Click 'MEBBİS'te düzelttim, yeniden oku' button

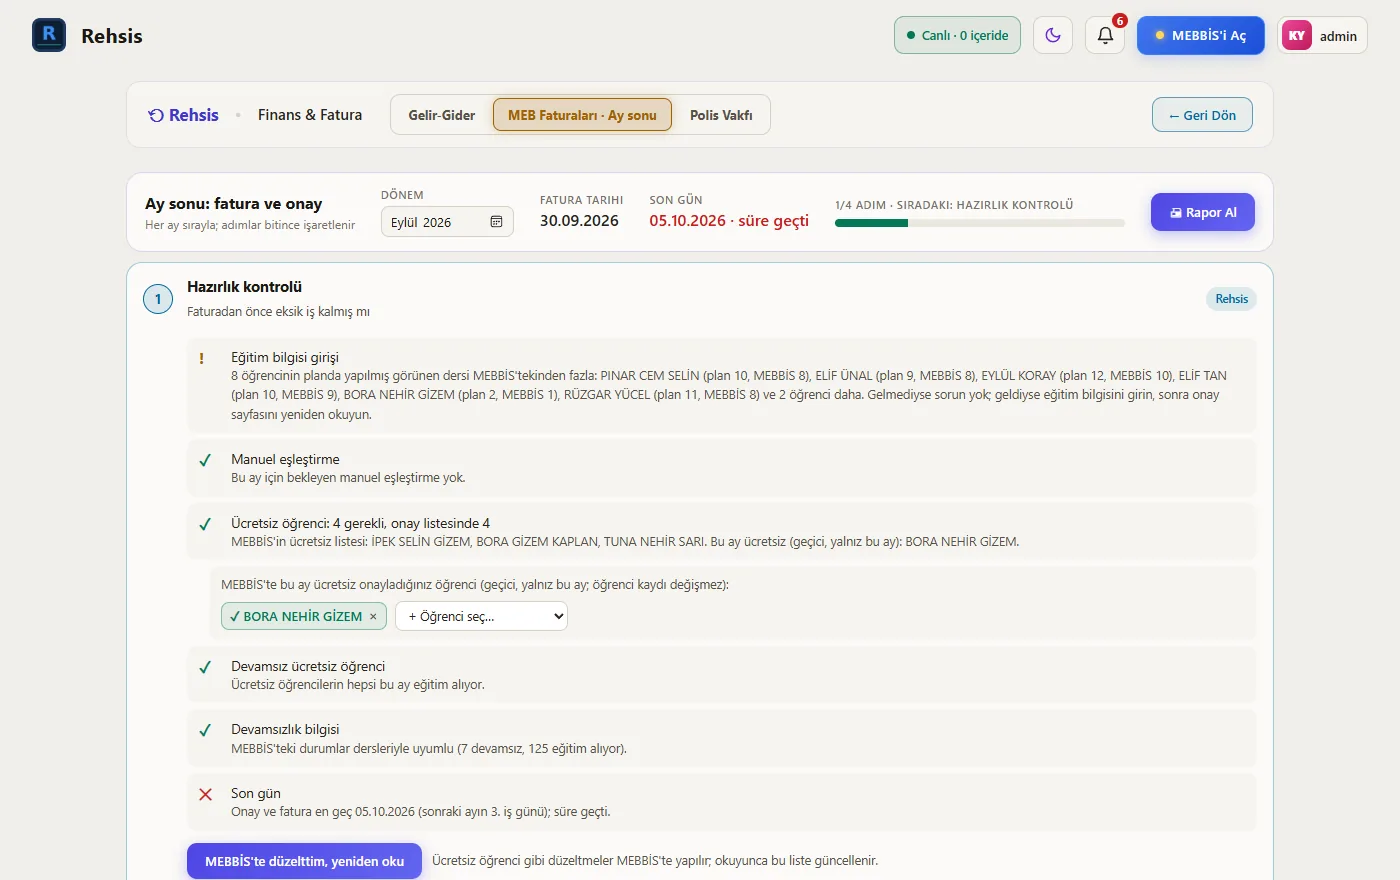coord(305,861)
